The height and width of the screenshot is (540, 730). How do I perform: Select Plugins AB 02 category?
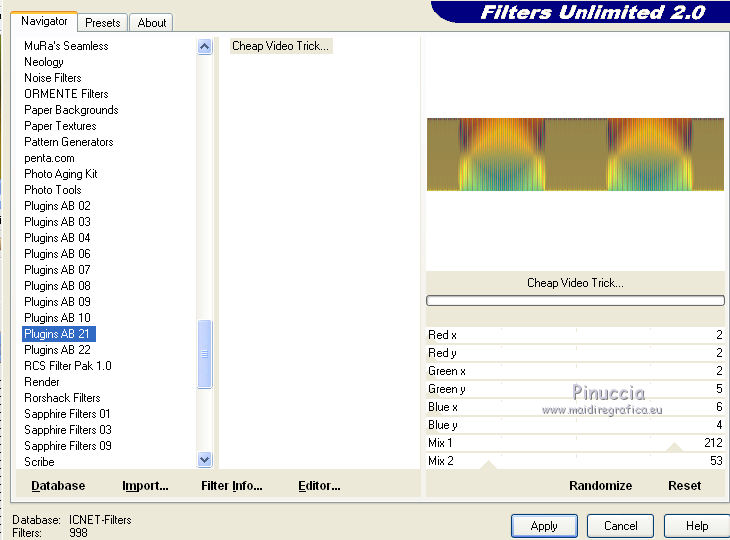(57, 206)
